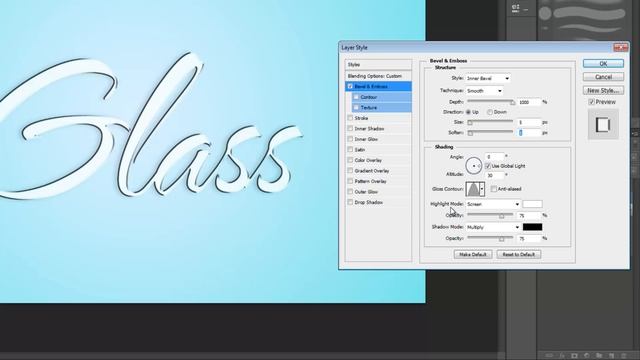This screenshot has width=640, height=360.
Task: Open the Gloss Contour curve thumbnail
Action: click(x=473, y=189)
